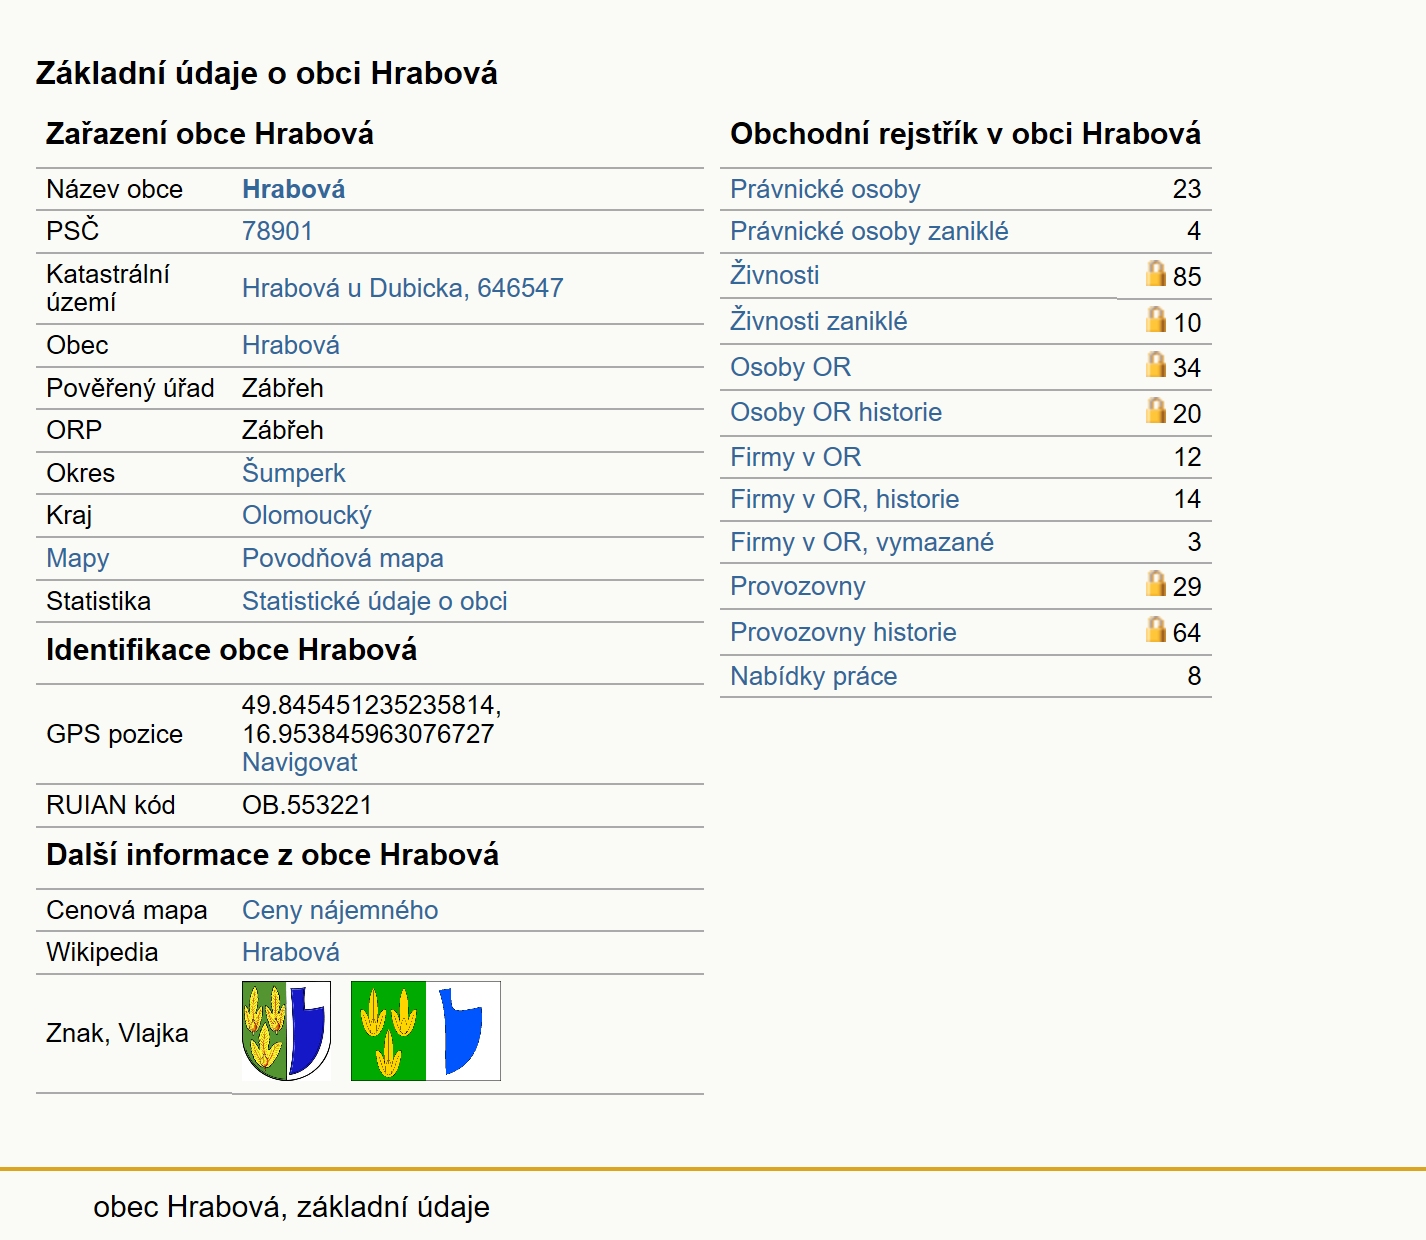Viewport: 1426px width, 1240px height.
Task: Open the Ceny nájemného link
Action: pos(340,910)
